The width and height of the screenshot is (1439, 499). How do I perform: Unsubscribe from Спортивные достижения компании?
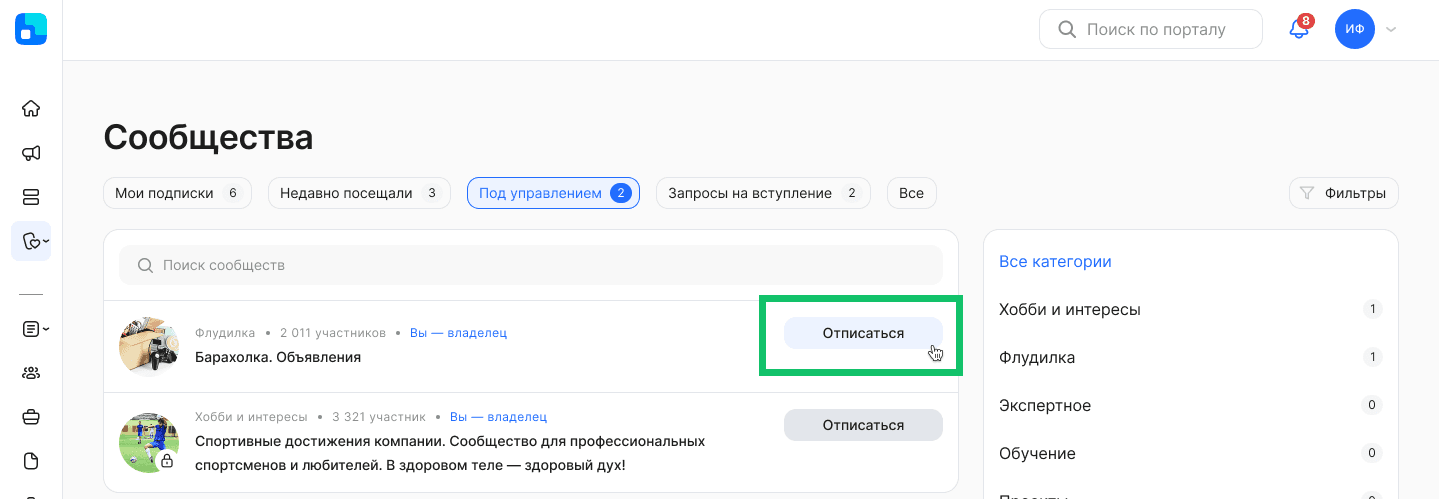863,425
